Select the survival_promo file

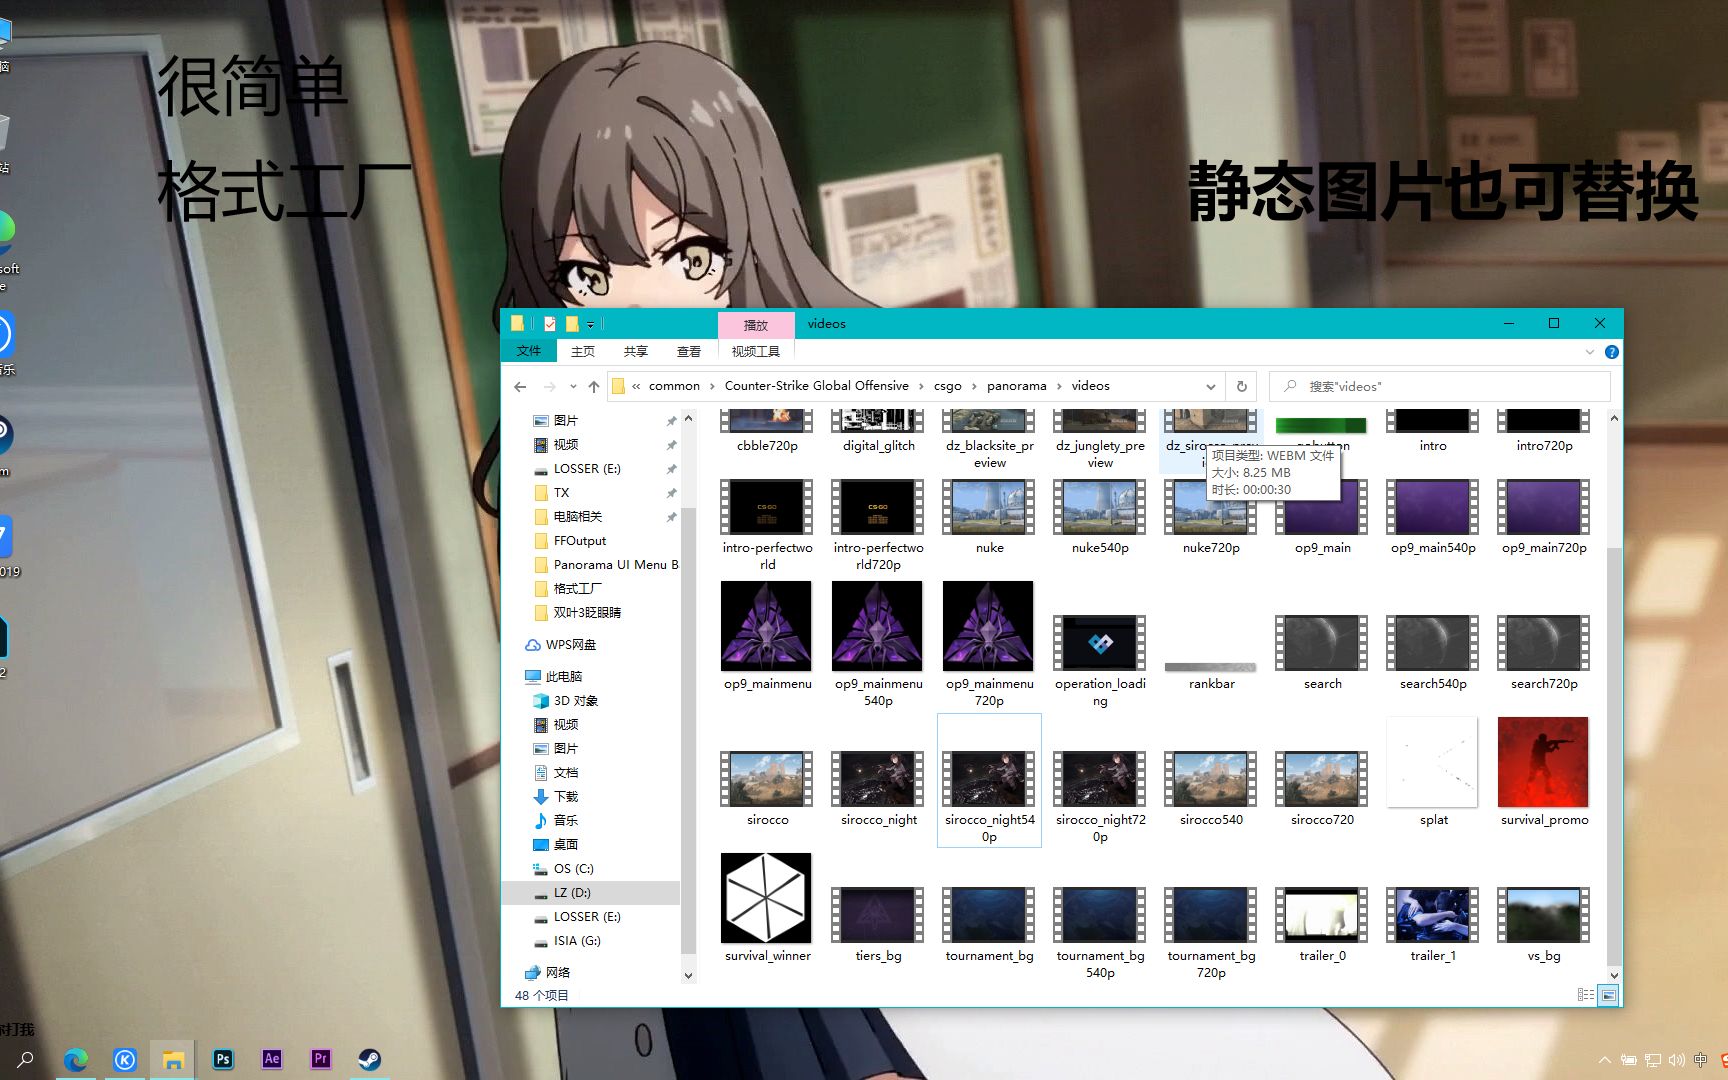coord(1544,772)
